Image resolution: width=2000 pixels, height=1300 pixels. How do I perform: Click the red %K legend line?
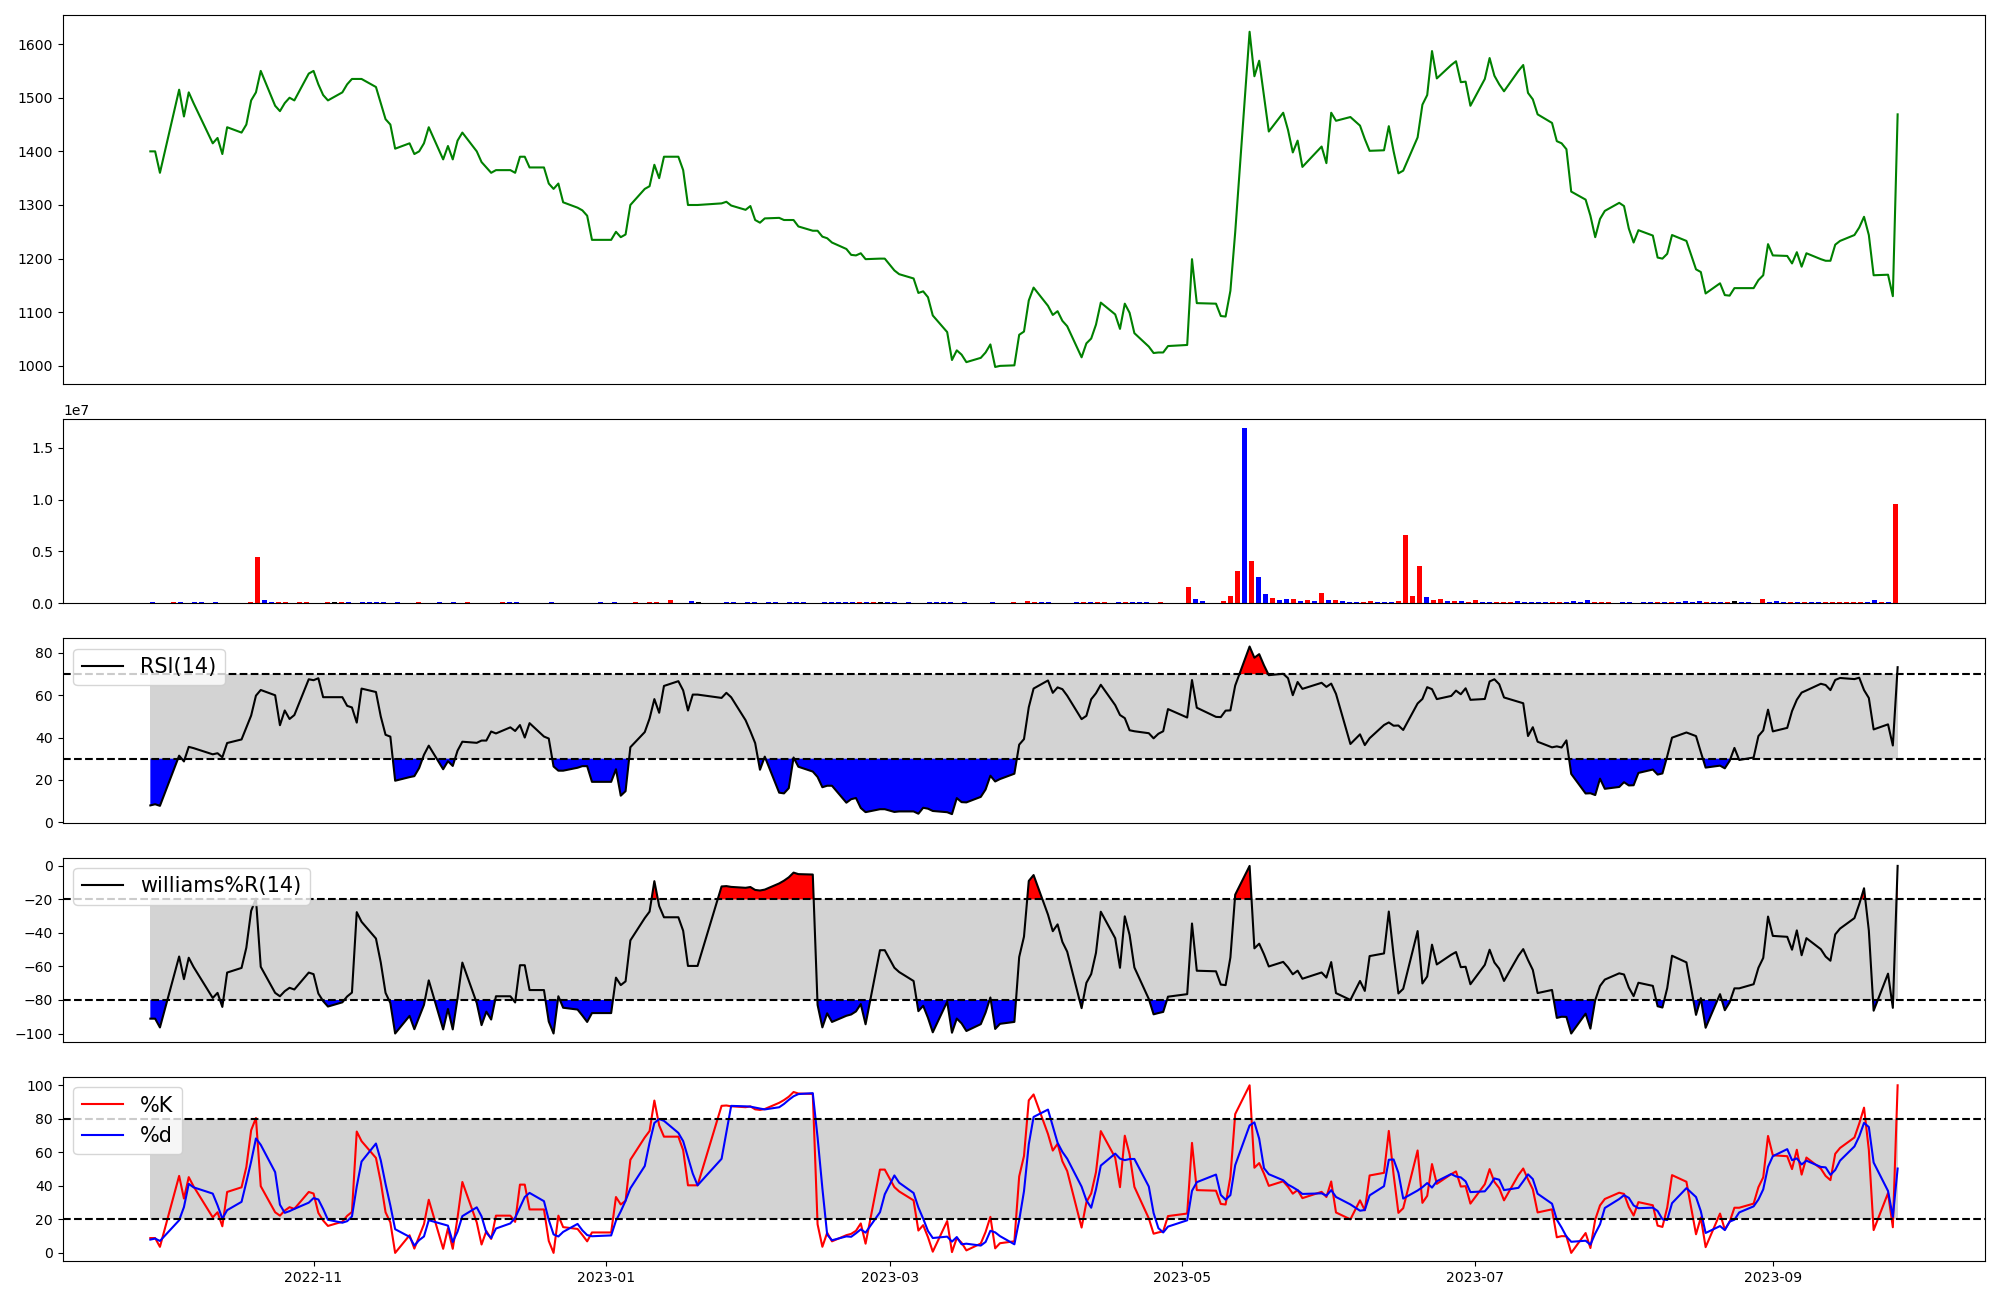(102, 1105)
